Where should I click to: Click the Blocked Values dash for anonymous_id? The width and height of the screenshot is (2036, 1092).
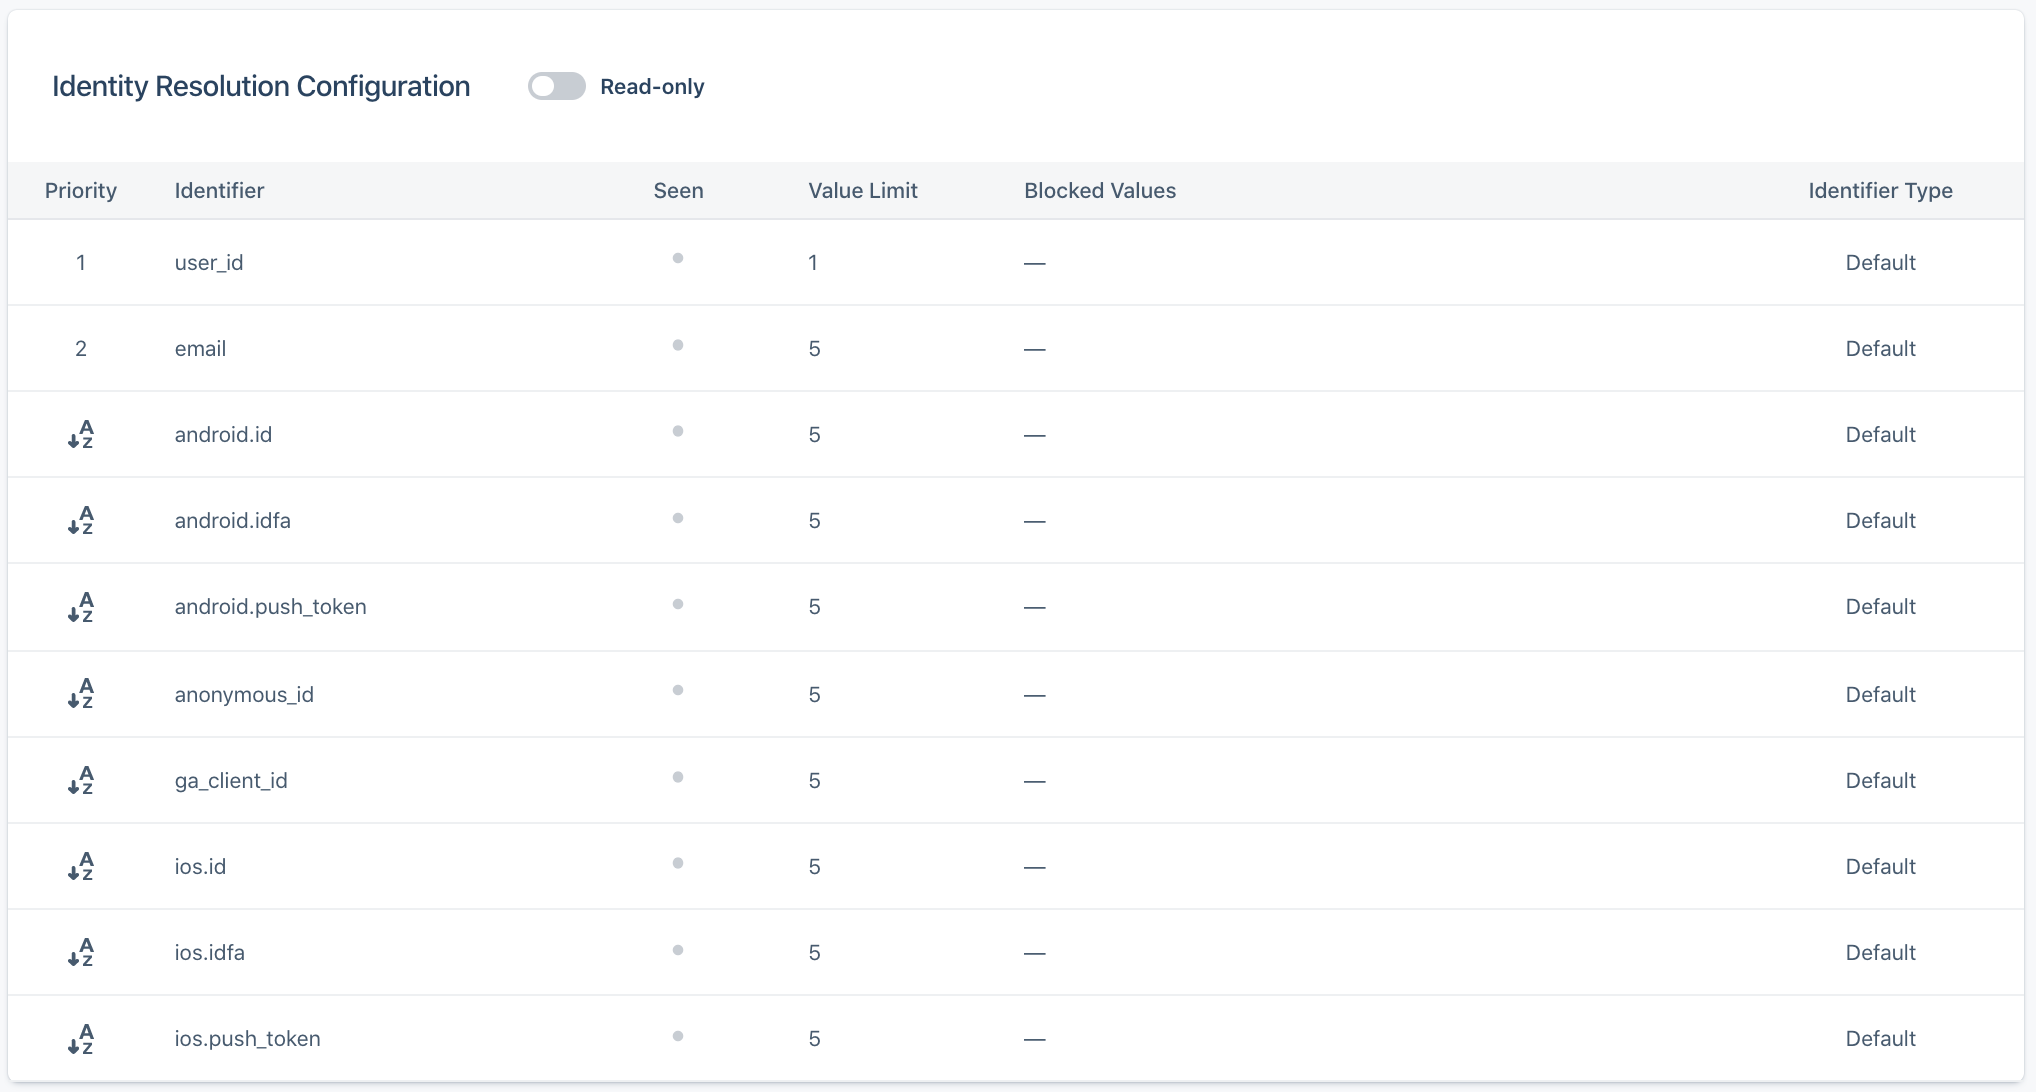click(x=1035, y=695)
